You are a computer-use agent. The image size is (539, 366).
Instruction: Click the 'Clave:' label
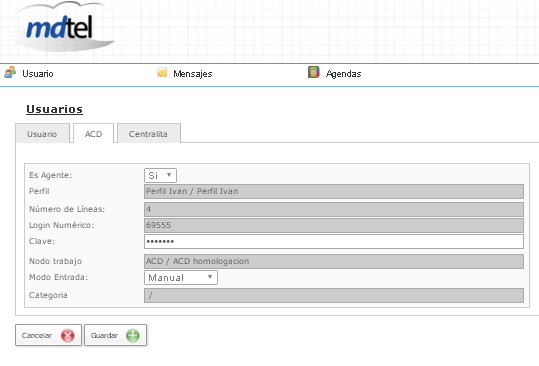[42, 241]
